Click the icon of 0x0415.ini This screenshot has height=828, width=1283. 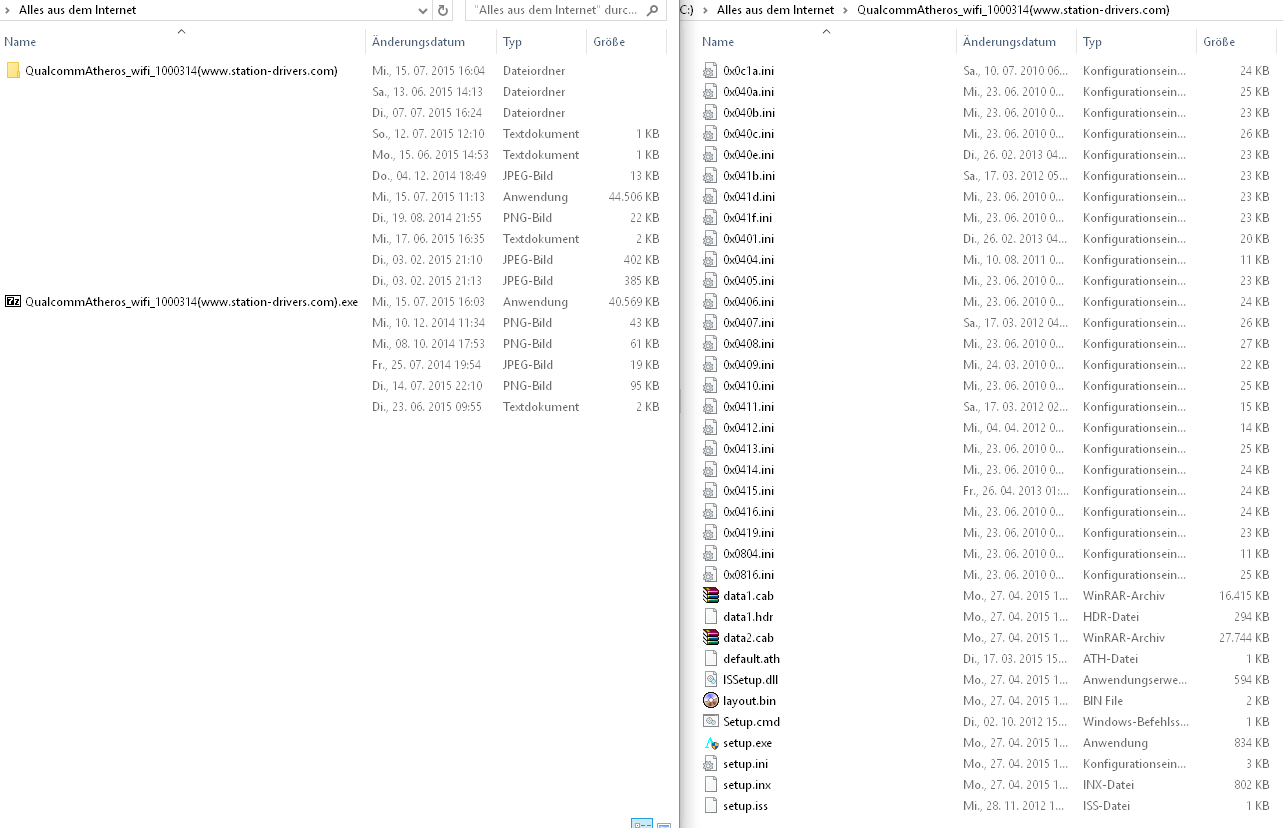[x=711, y=491]
